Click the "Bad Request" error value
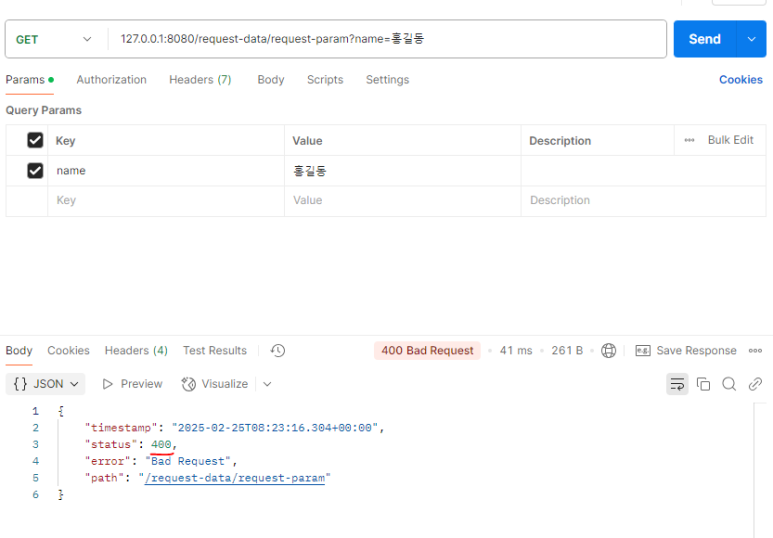Image resolution: width=773 pixels, height=538 pixels. click(x=187, y=461)
